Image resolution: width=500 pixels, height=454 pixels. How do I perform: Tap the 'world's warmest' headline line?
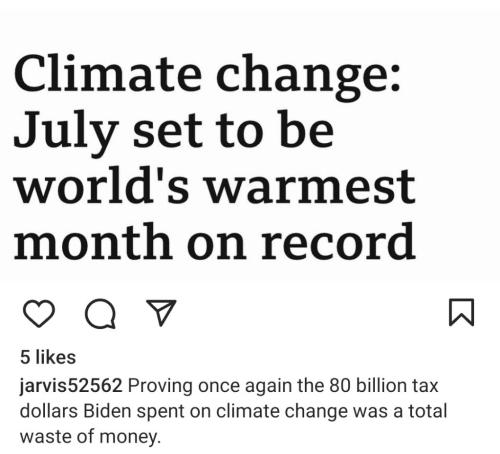point(215,186)
